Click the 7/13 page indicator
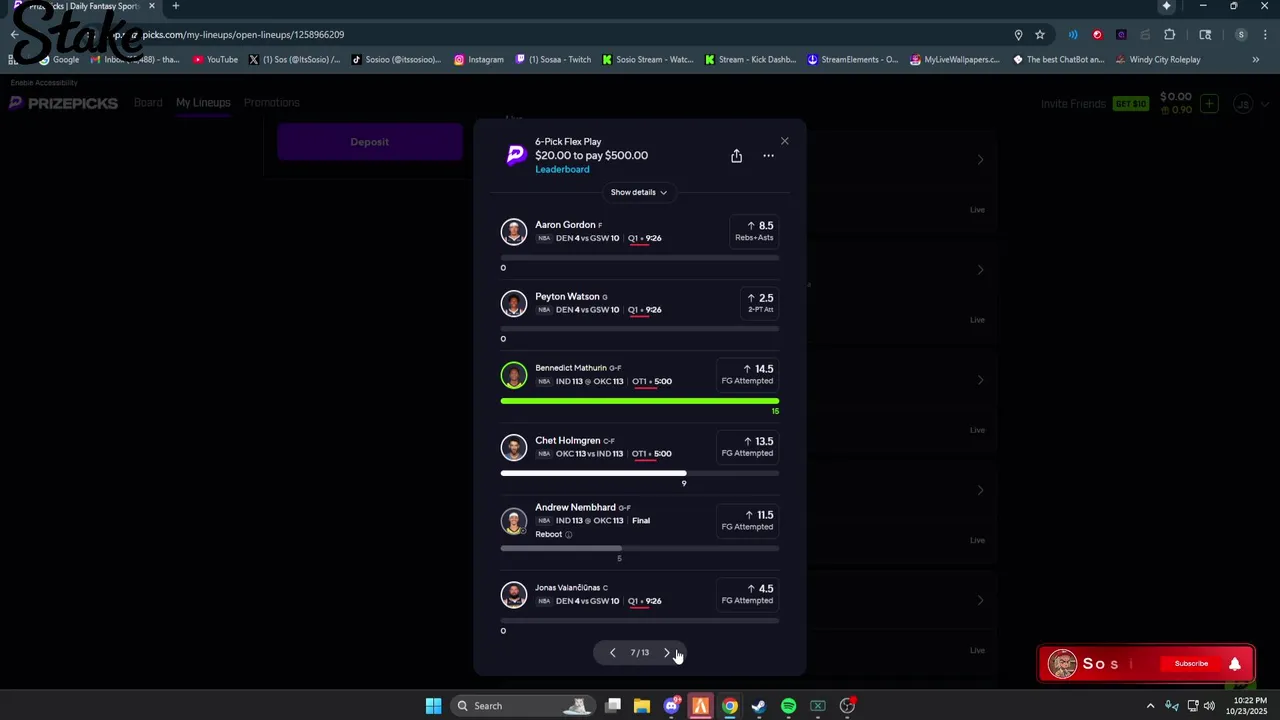 640,653
